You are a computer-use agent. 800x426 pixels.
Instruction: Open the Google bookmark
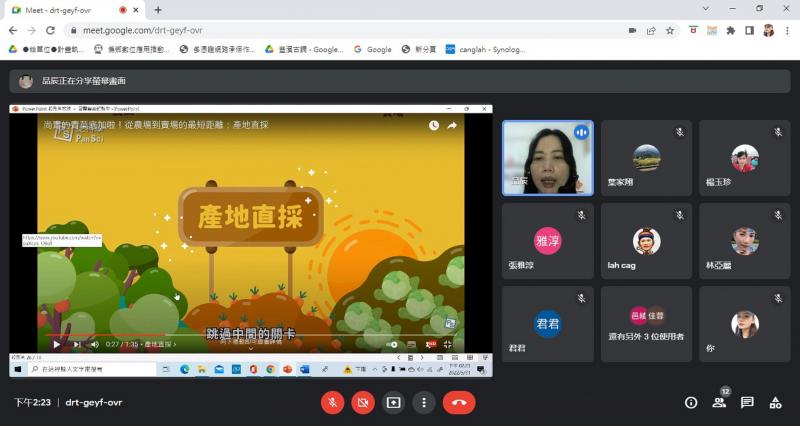(373, 49)
